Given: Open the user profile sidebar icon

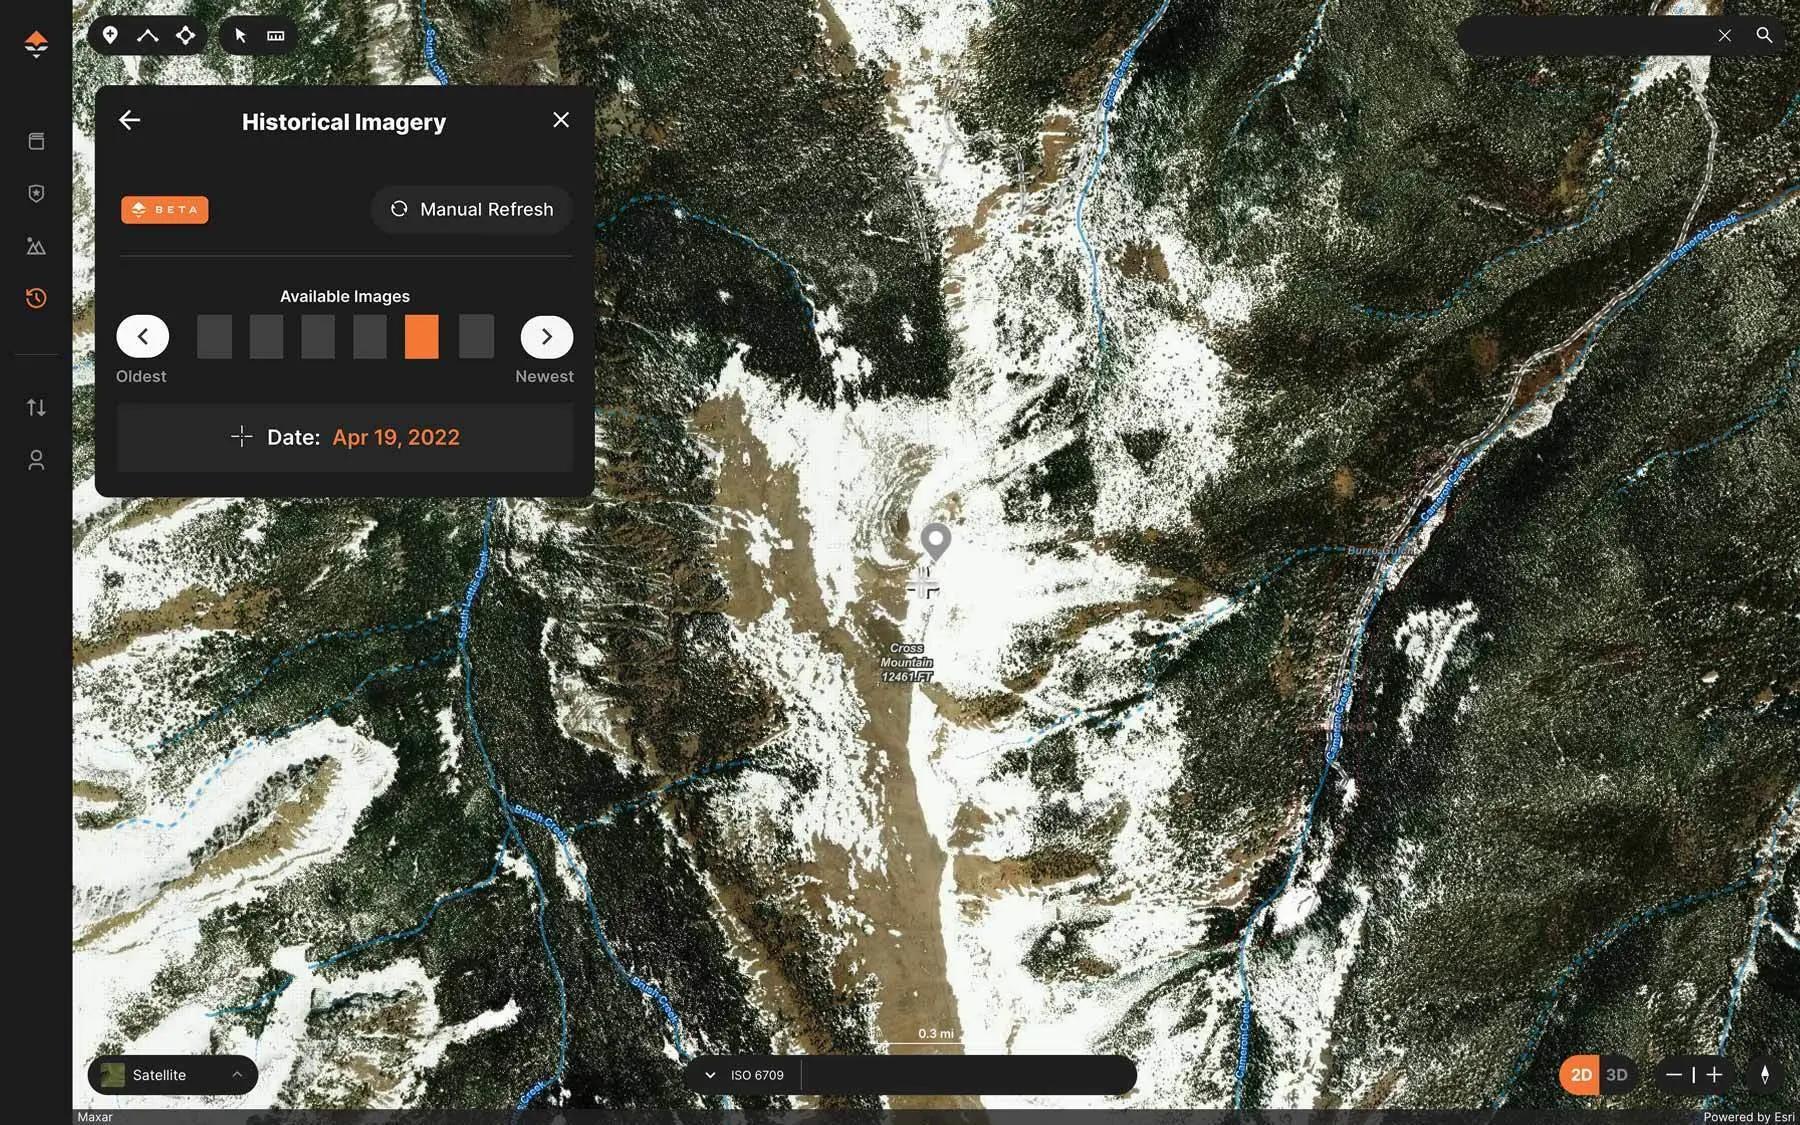Looking at the screenshot, I should click(36, 460).
